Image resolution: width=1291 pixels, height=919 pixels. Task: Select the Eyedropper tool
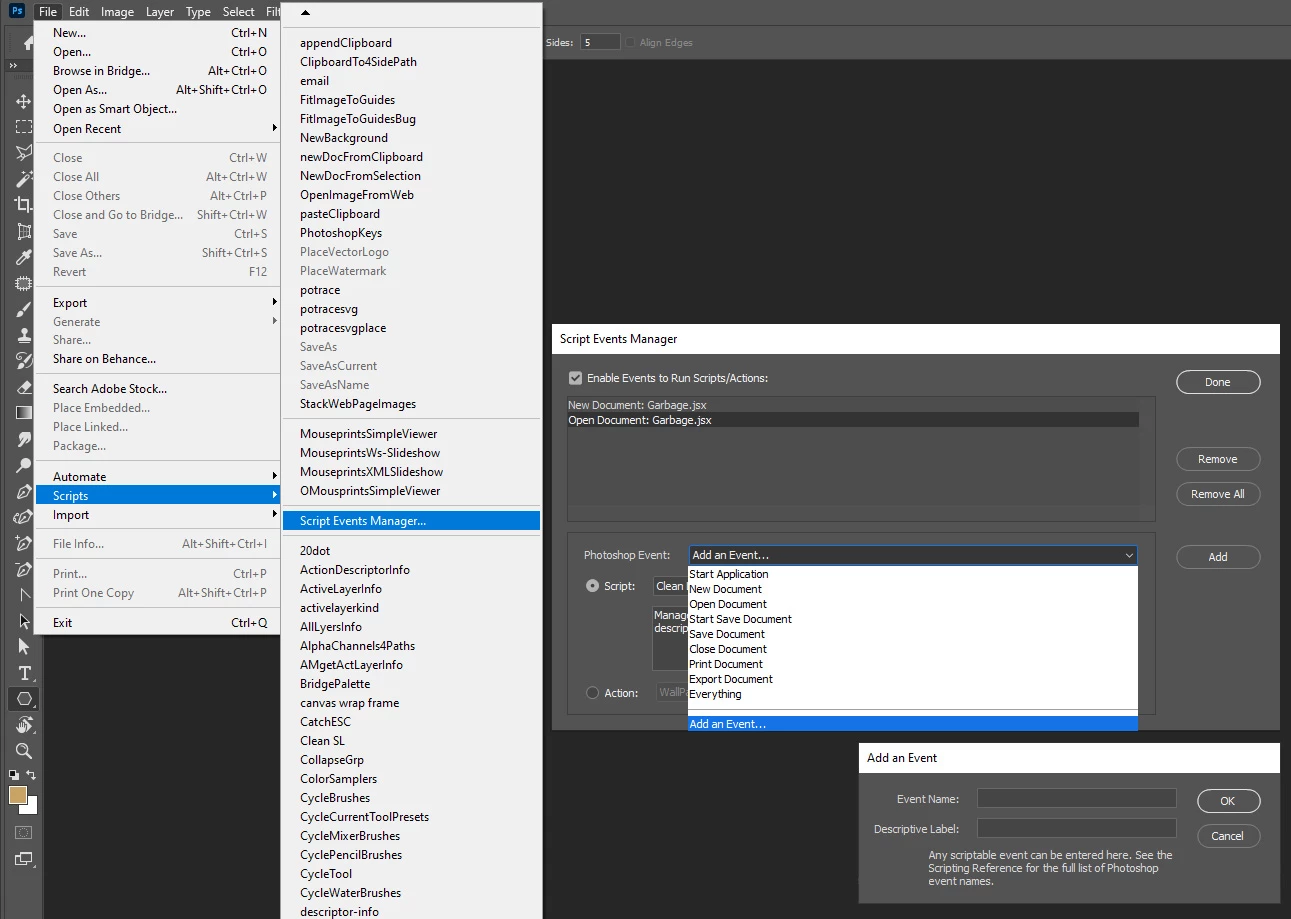pyautogui.click(x=23, y=258)
